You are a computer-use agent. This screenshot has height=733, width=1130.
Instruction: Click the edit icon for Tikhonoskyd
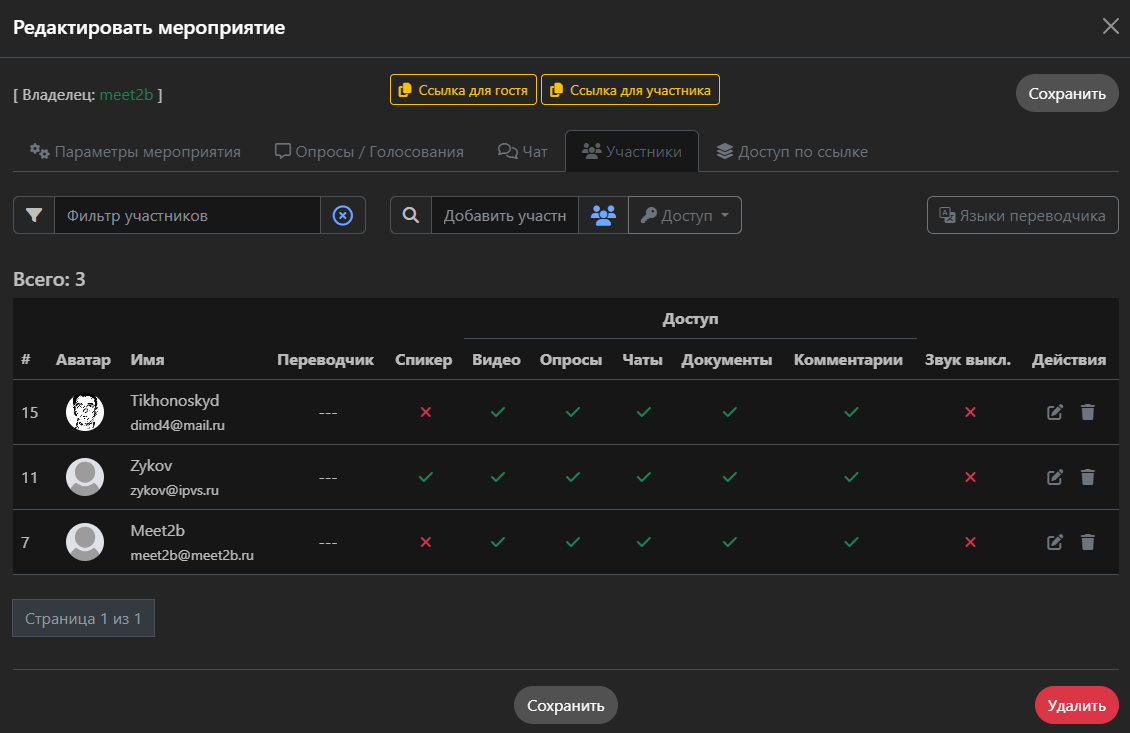[x=1054, y=412]
